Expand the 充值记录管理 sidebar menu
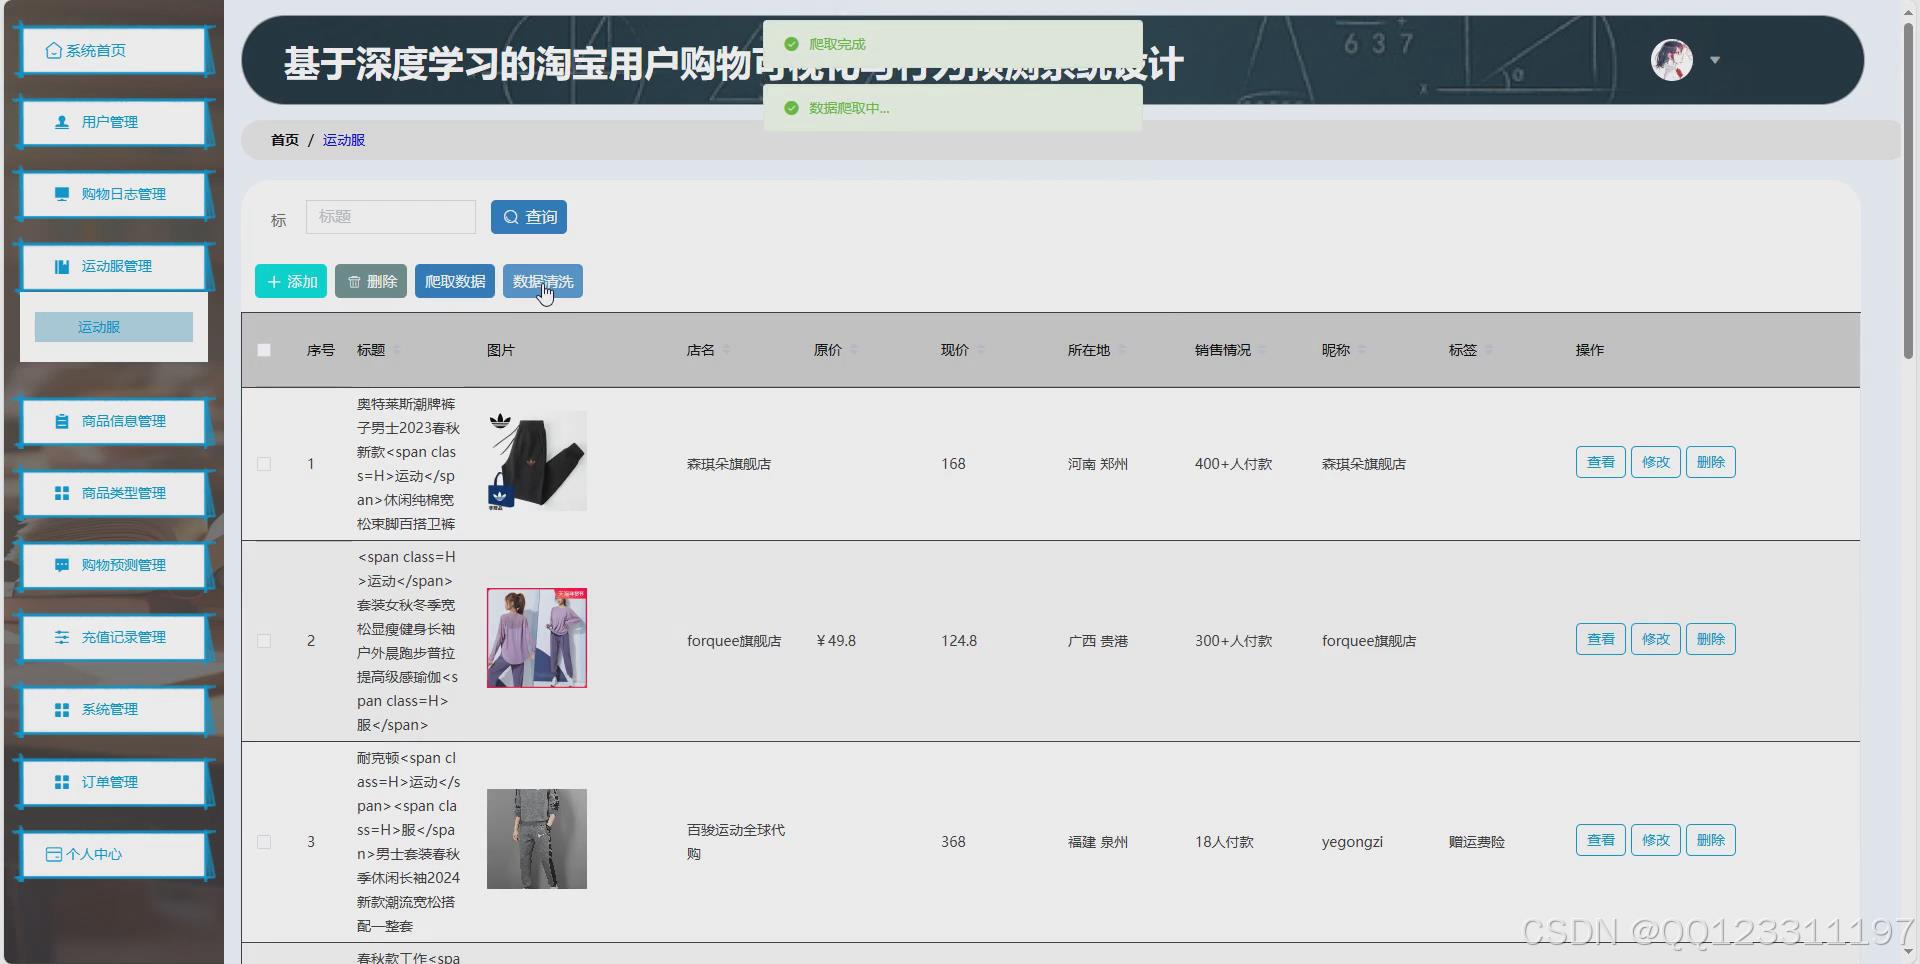Screen dimensions: 1920x964 coord(114,637)
